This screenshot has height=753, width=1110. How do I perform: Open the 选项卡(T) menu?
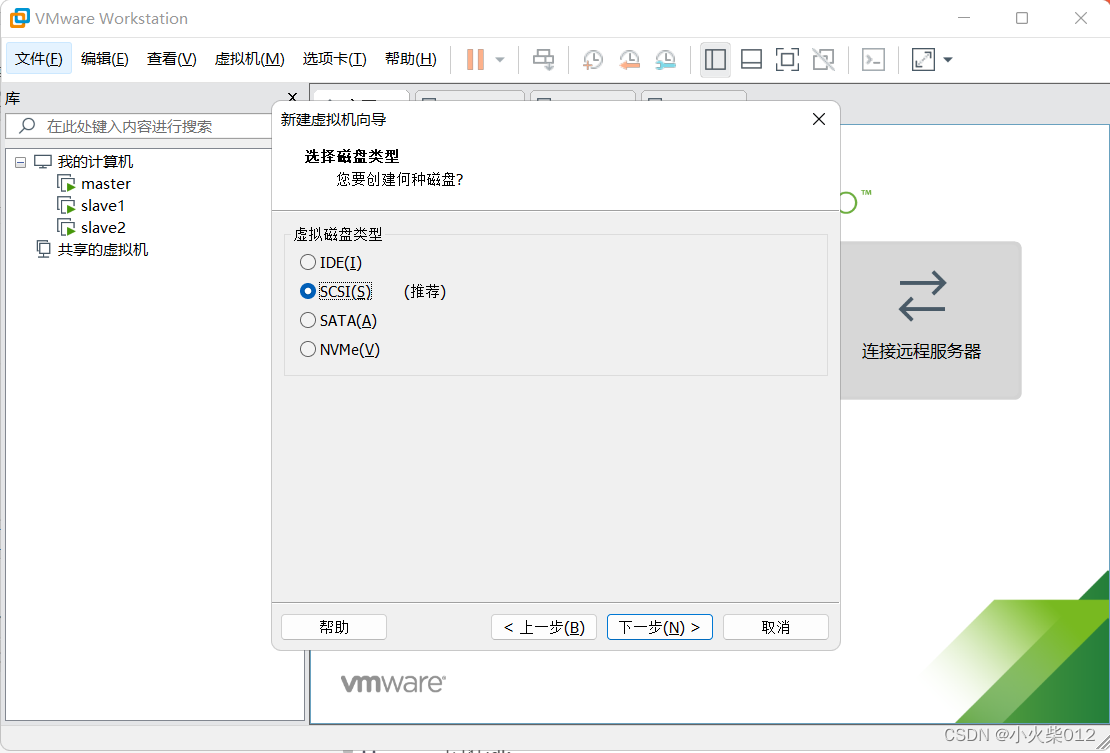pos(334,59)
